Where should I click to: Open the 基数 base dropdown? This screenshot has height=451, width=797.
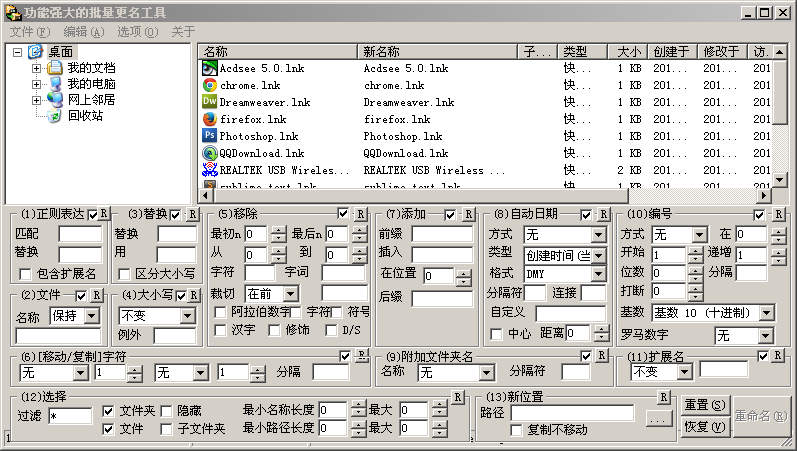(x=765, y=313)
